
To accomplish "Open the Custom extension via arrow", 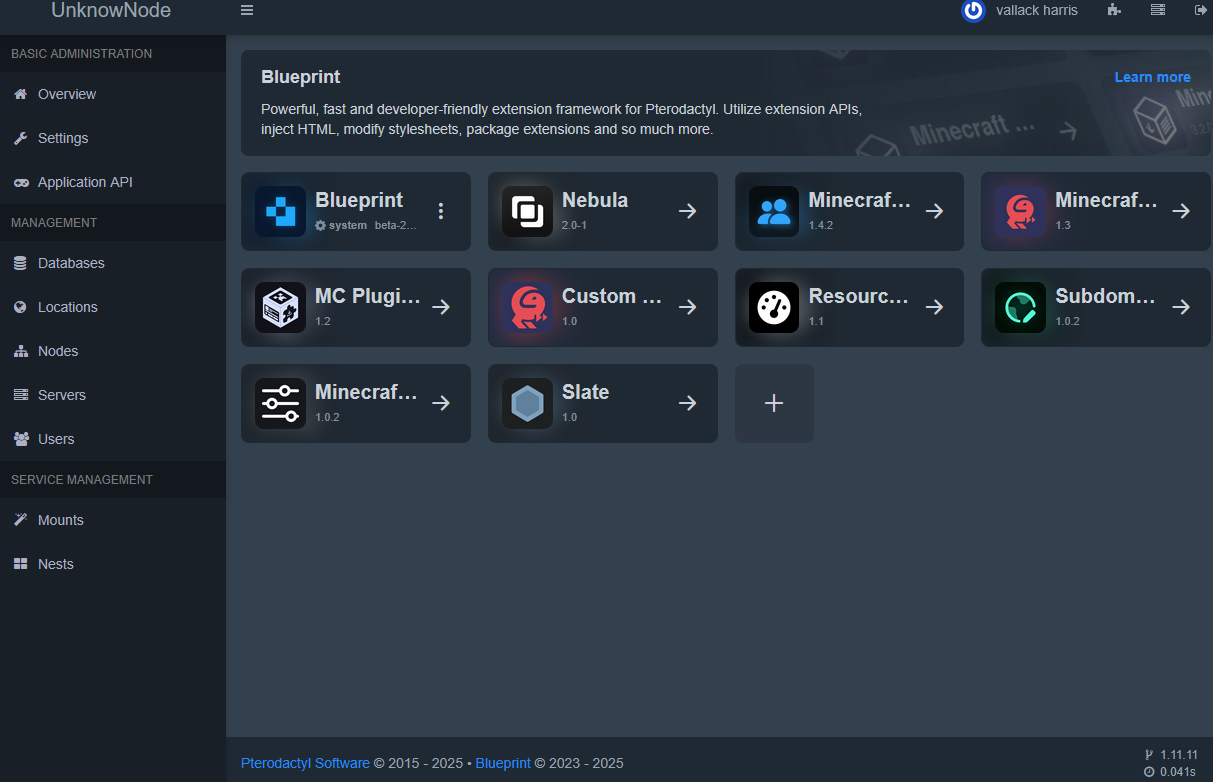I will (687, 307).
